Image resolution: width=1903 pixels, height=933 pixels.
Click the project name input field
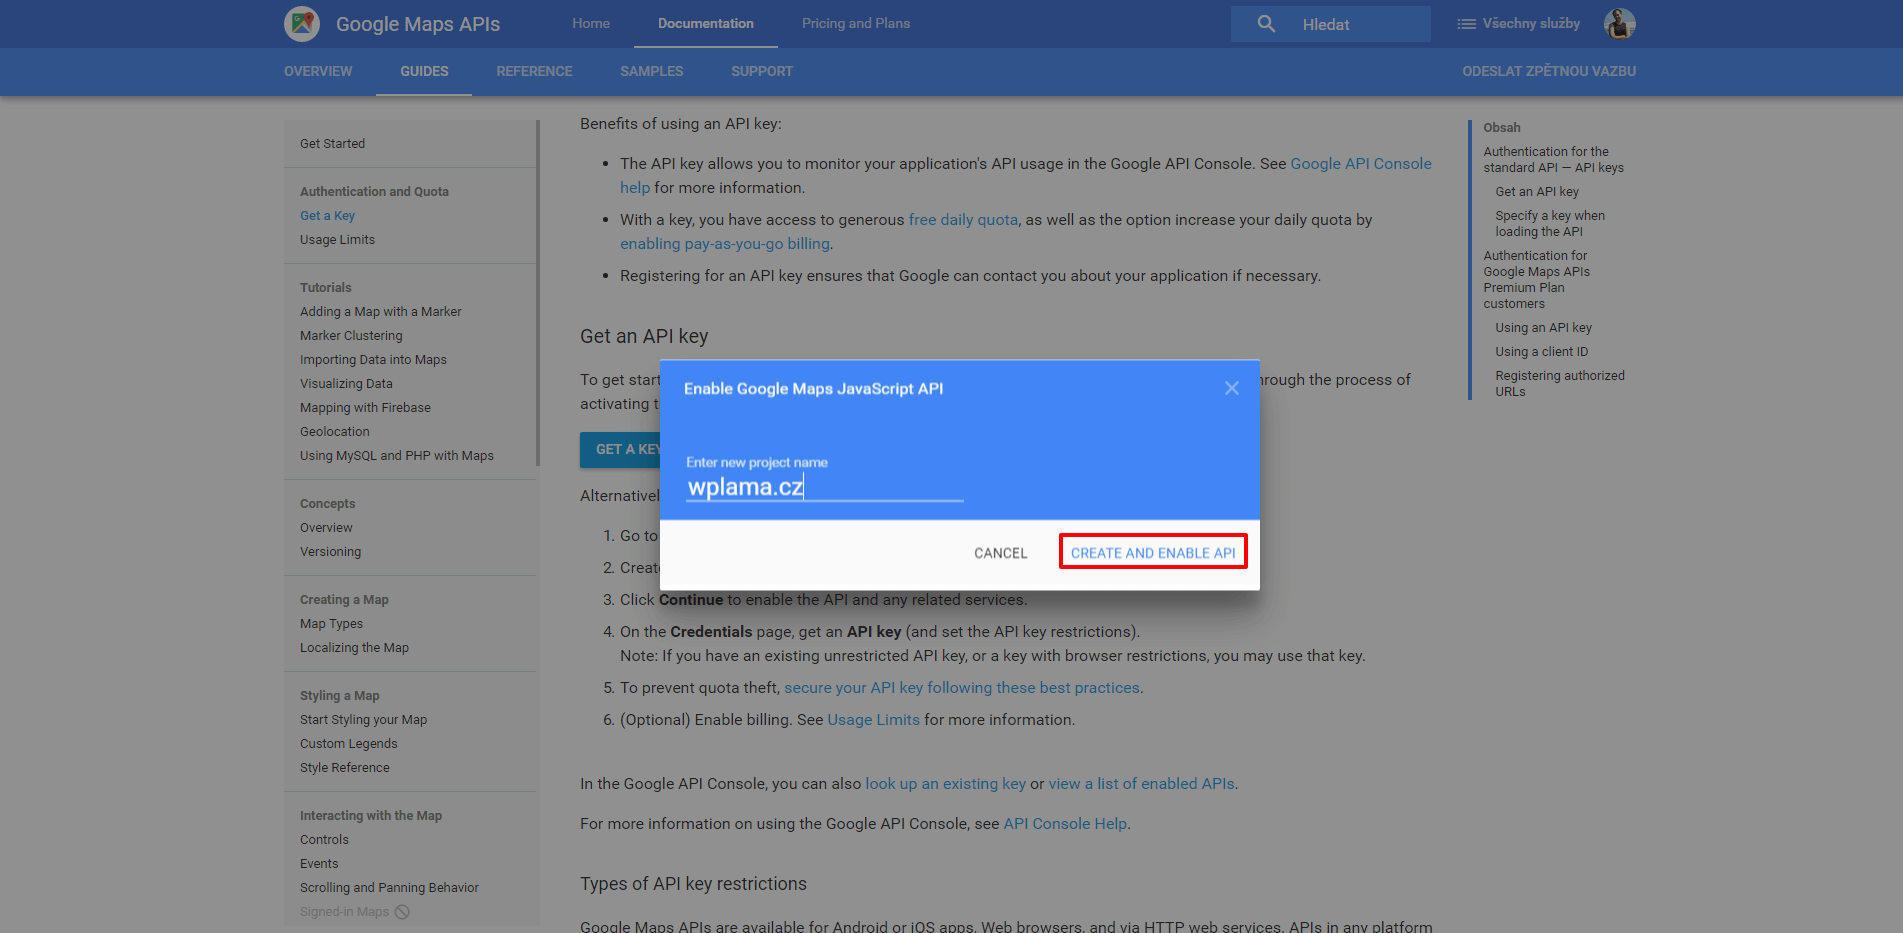click(825, 487)
